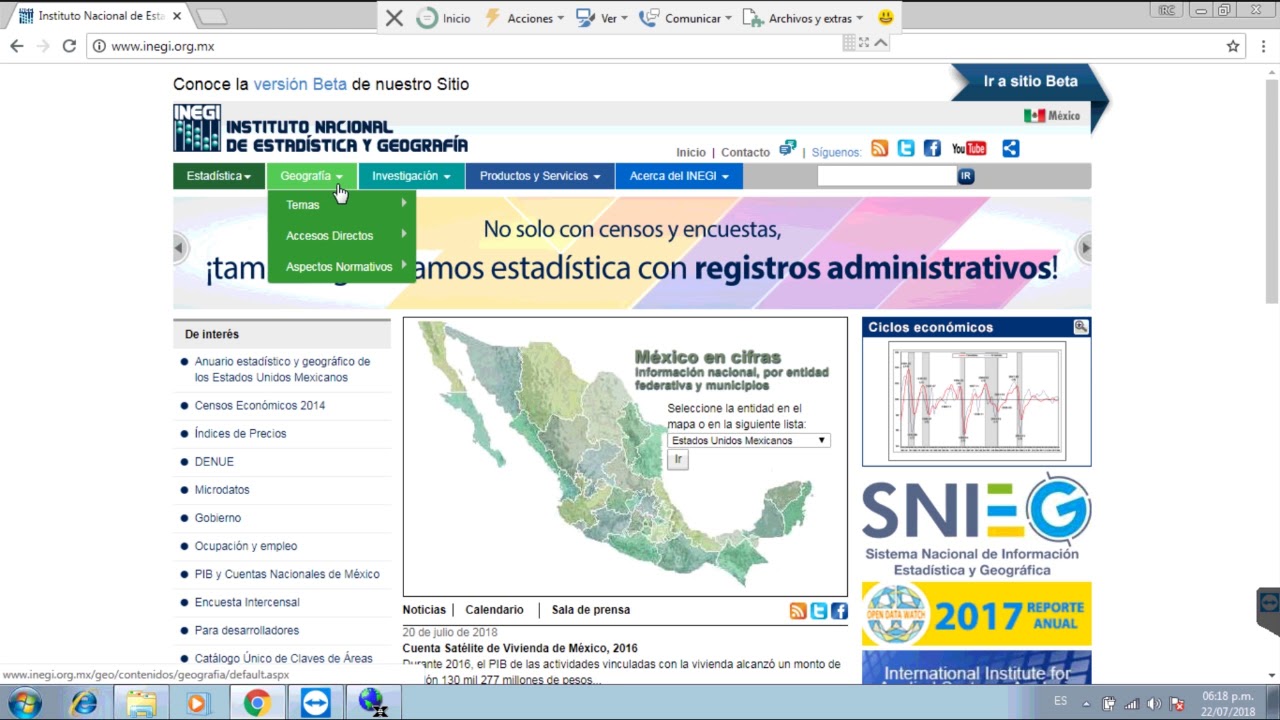Show previous banner slide with left arrow
The width and height of the screenshot is (1280, 720).
pyautogui.click(x=180, y=248)
